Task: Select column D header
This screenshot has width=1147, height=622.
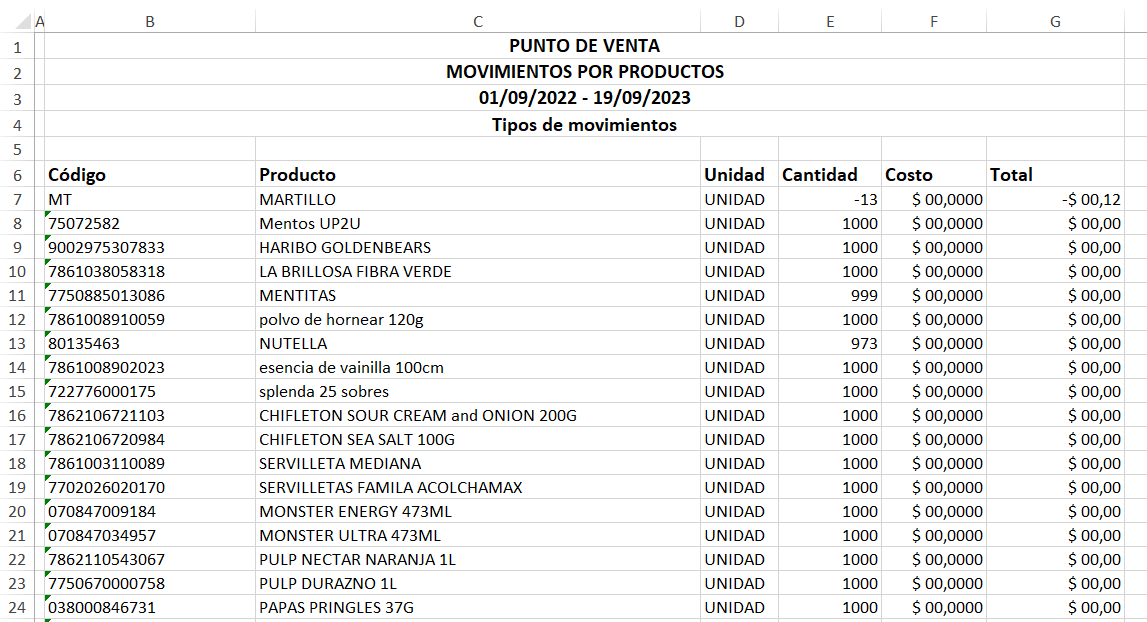Action: pos(740,22)
